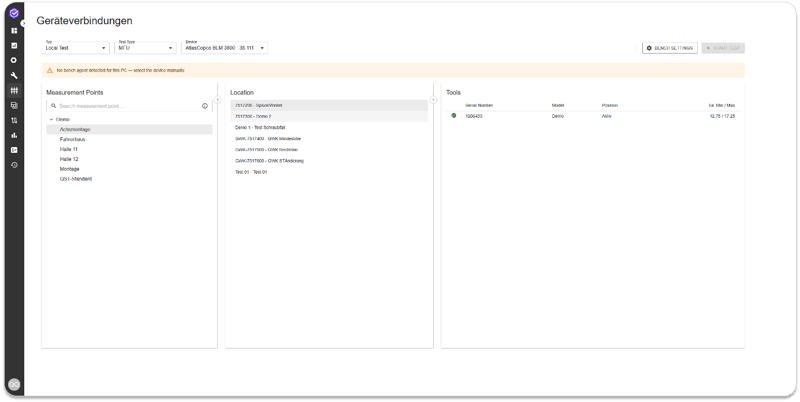
Task: Open the dashboard tiles icon in sidebar
Action: 14,31
